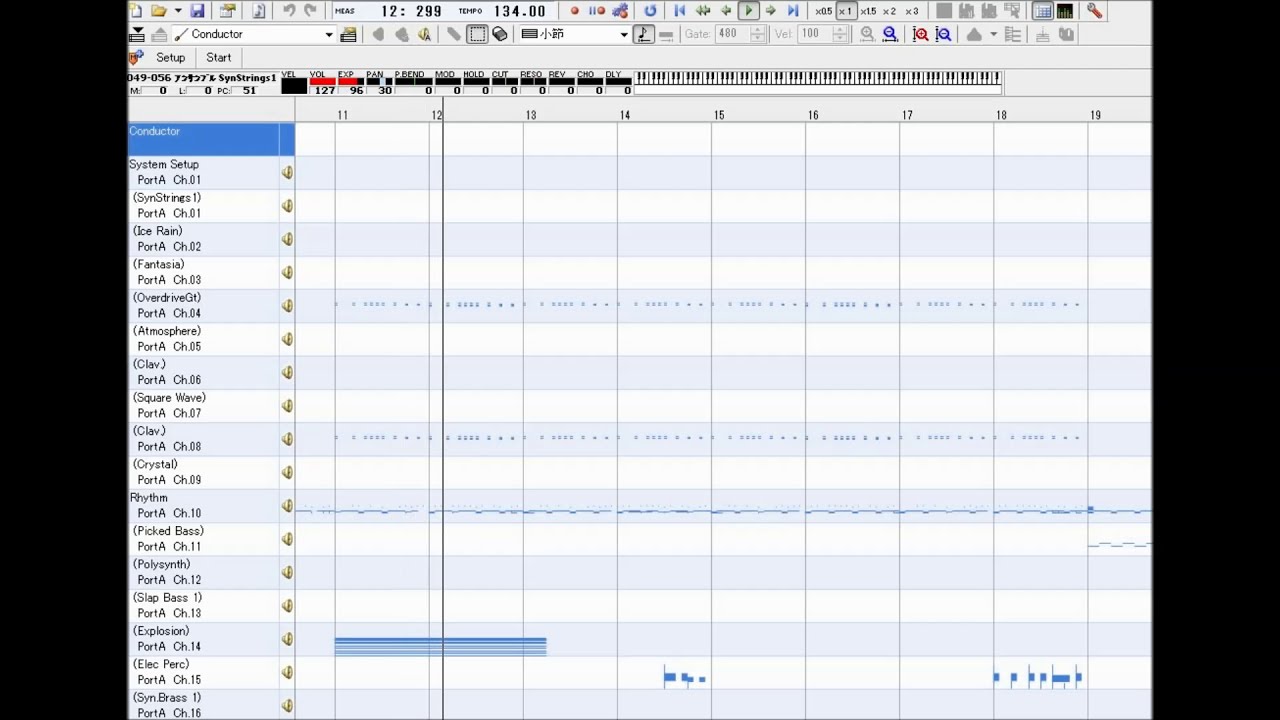This screenshot has height=720, width=1280.
Task: Zoom out vertically with red magnifier minus
Action: (943, 35)
